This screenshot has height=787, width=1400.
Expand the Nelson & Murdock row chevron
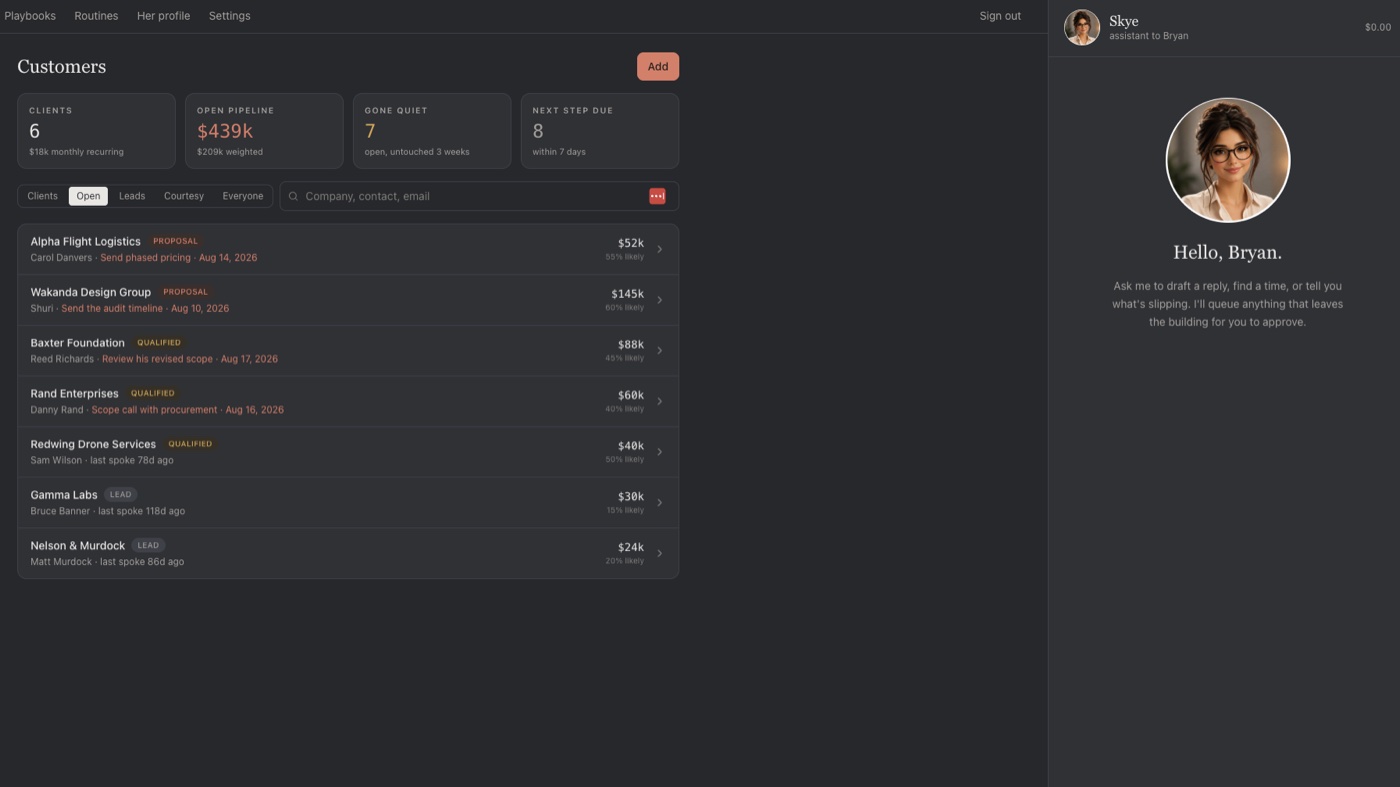pyautogui.click(x=659, y=553)
